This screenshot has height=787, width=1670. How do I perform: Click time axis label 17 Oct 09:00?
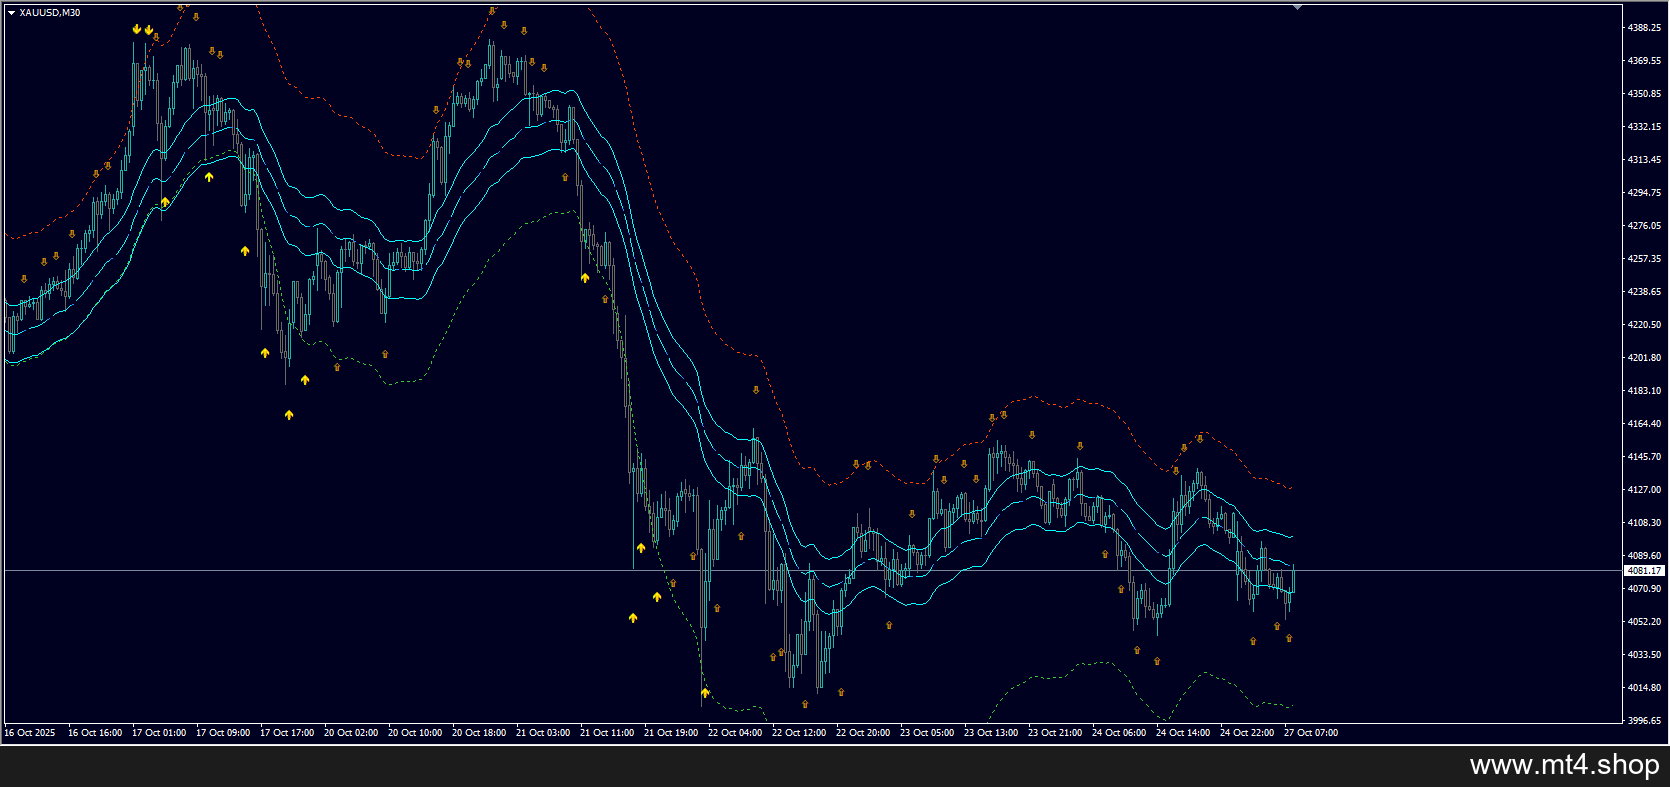(223, 733)
